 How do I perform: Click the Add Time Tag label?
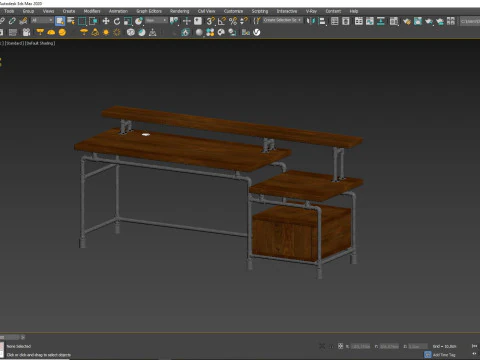point(444,355)
